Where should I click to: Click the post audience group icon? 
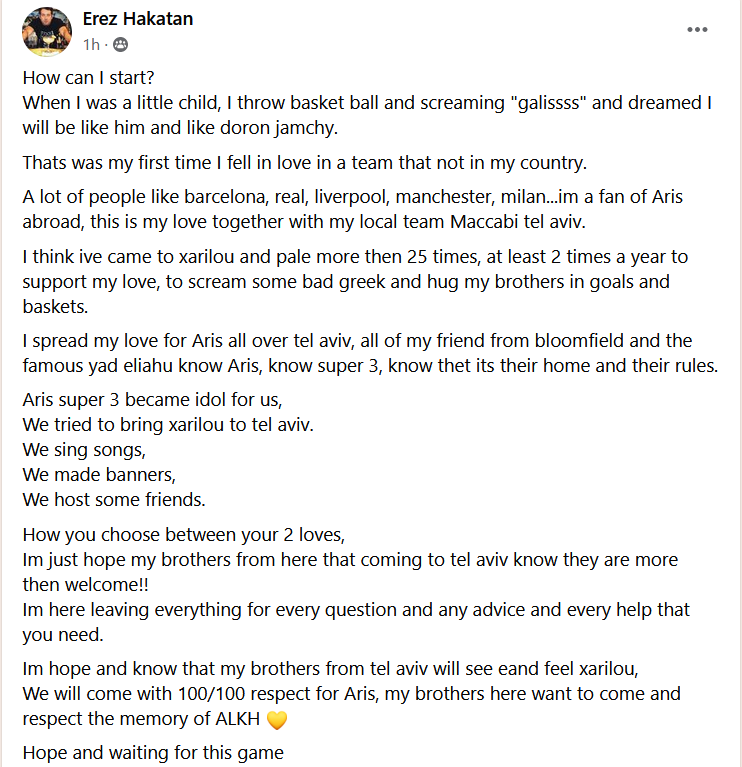point(120,45)
